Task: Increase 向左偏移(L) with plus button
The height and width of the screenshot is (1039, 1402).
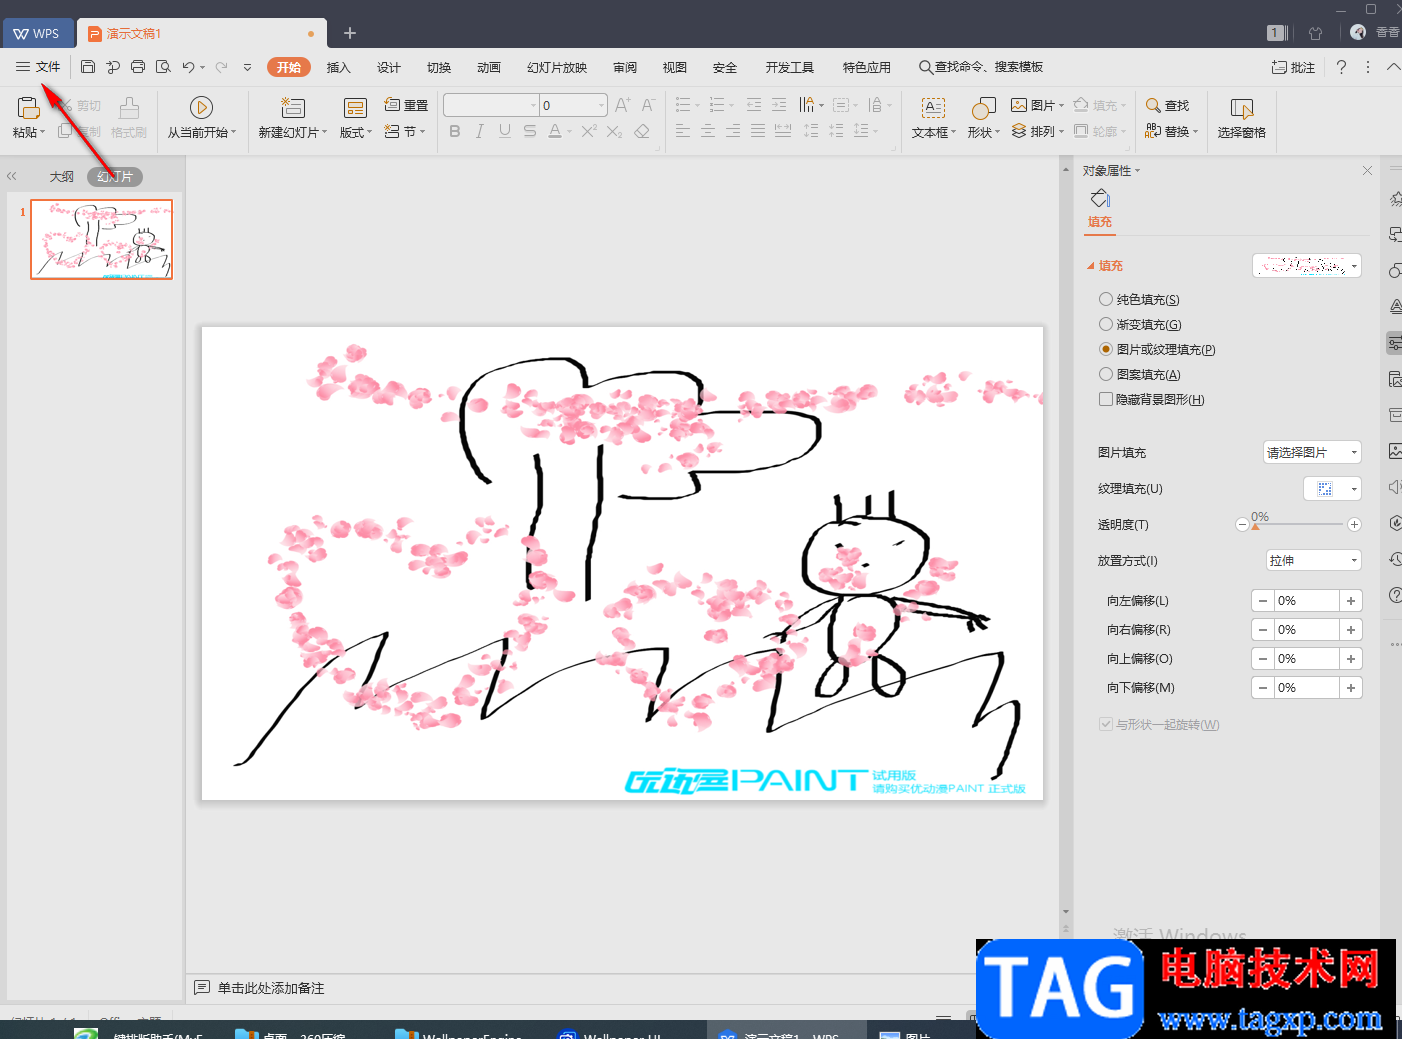Action: point(1351,601)
